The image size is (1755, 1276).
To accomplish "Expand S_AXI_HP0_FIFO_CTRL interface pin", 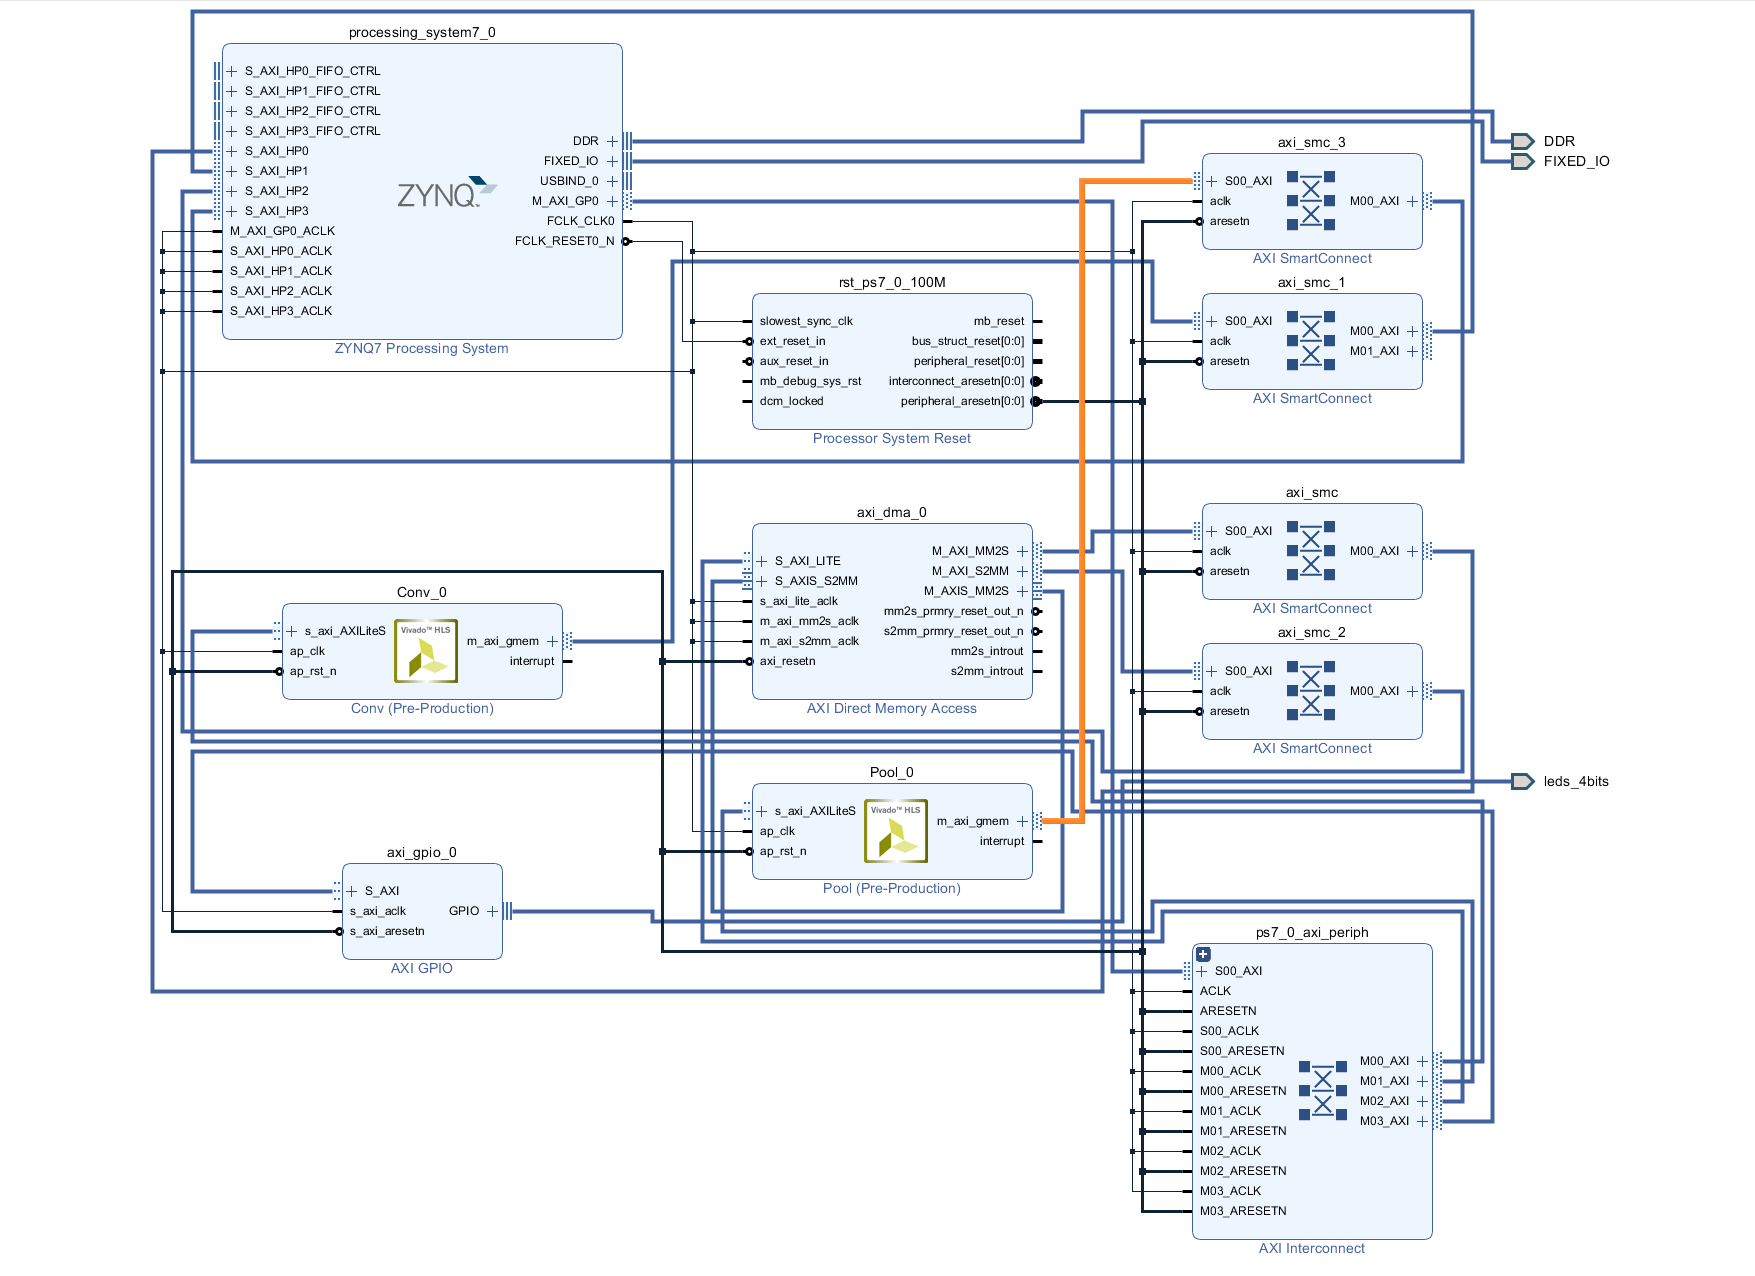I will (232, 71).
